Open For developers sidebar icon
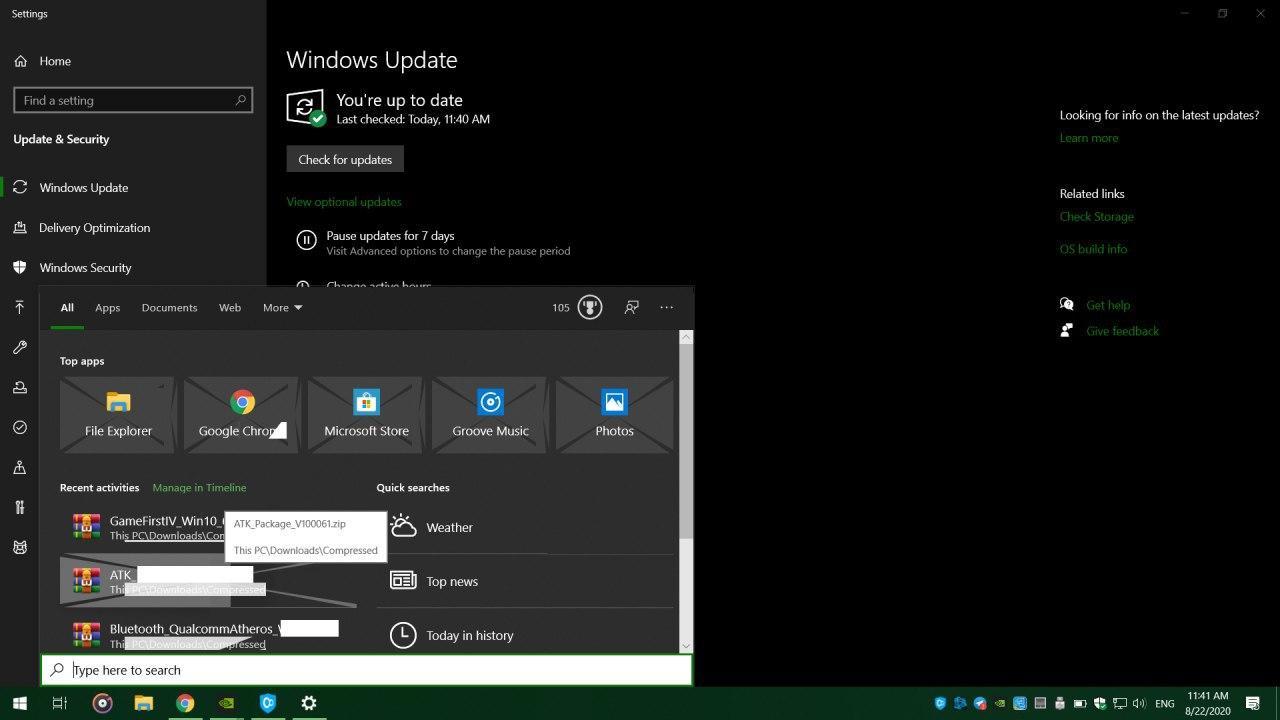Viewport: 1280px width, 720px height. tap(19, 507)
